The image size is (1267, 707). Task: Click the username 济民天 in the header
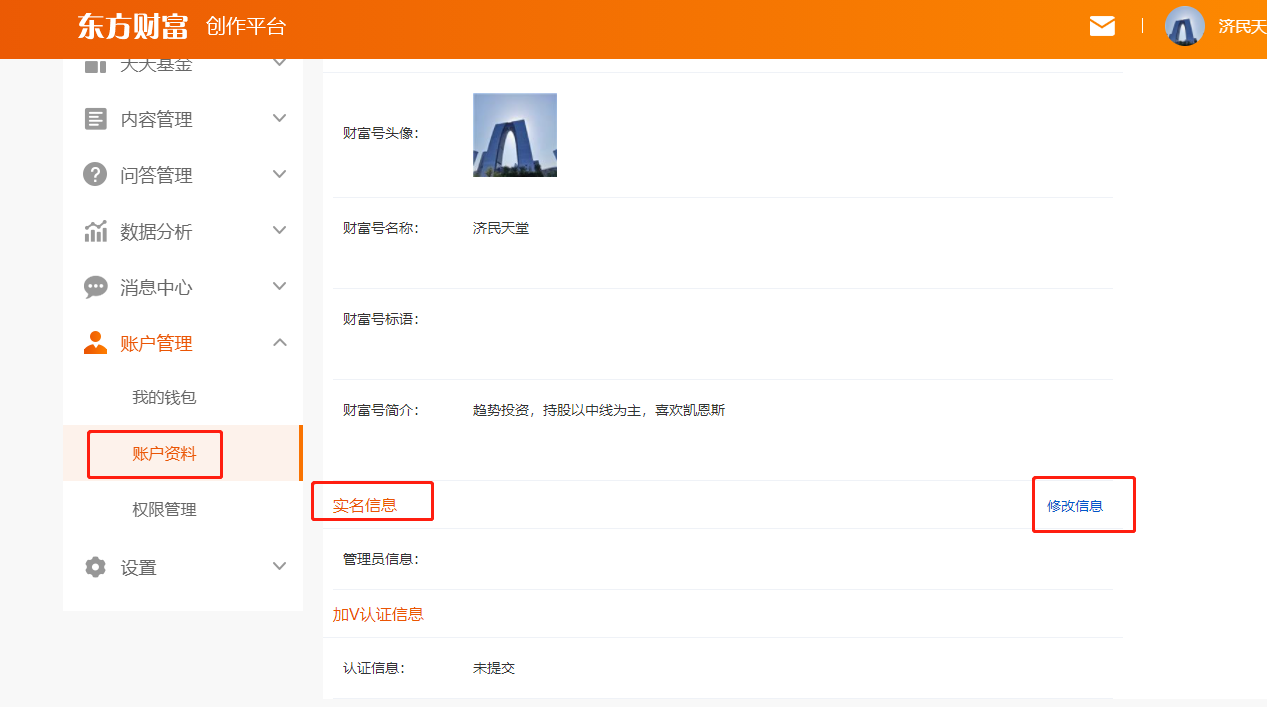[1242, 27]
